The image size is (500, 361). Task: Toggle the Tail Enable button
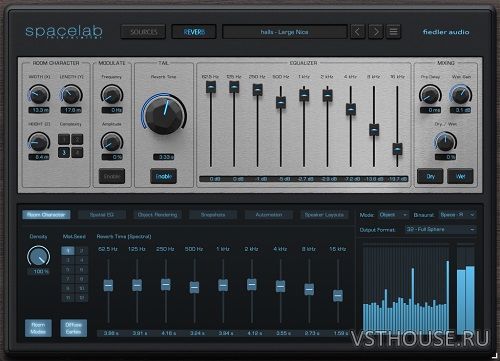(163, 176)
